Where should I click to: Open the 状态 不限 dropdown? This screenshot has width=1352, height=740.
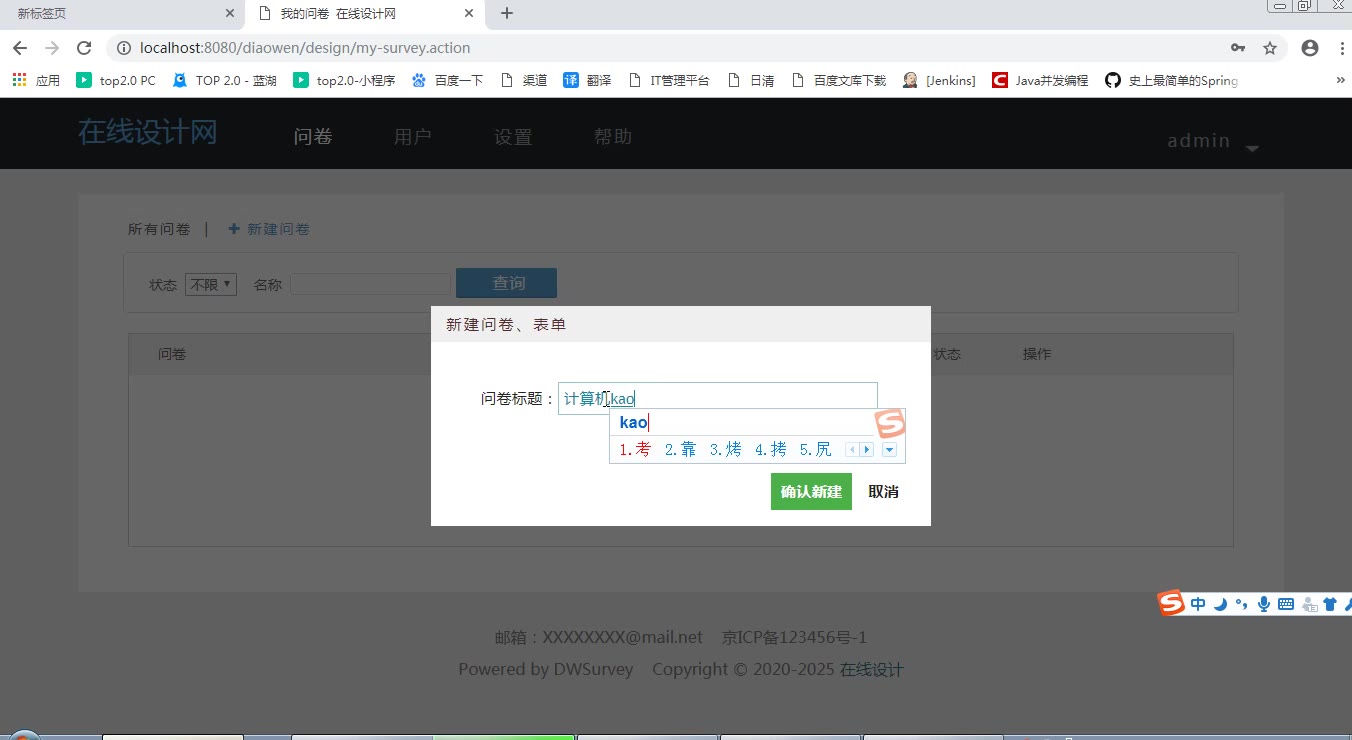pos(211,284)
